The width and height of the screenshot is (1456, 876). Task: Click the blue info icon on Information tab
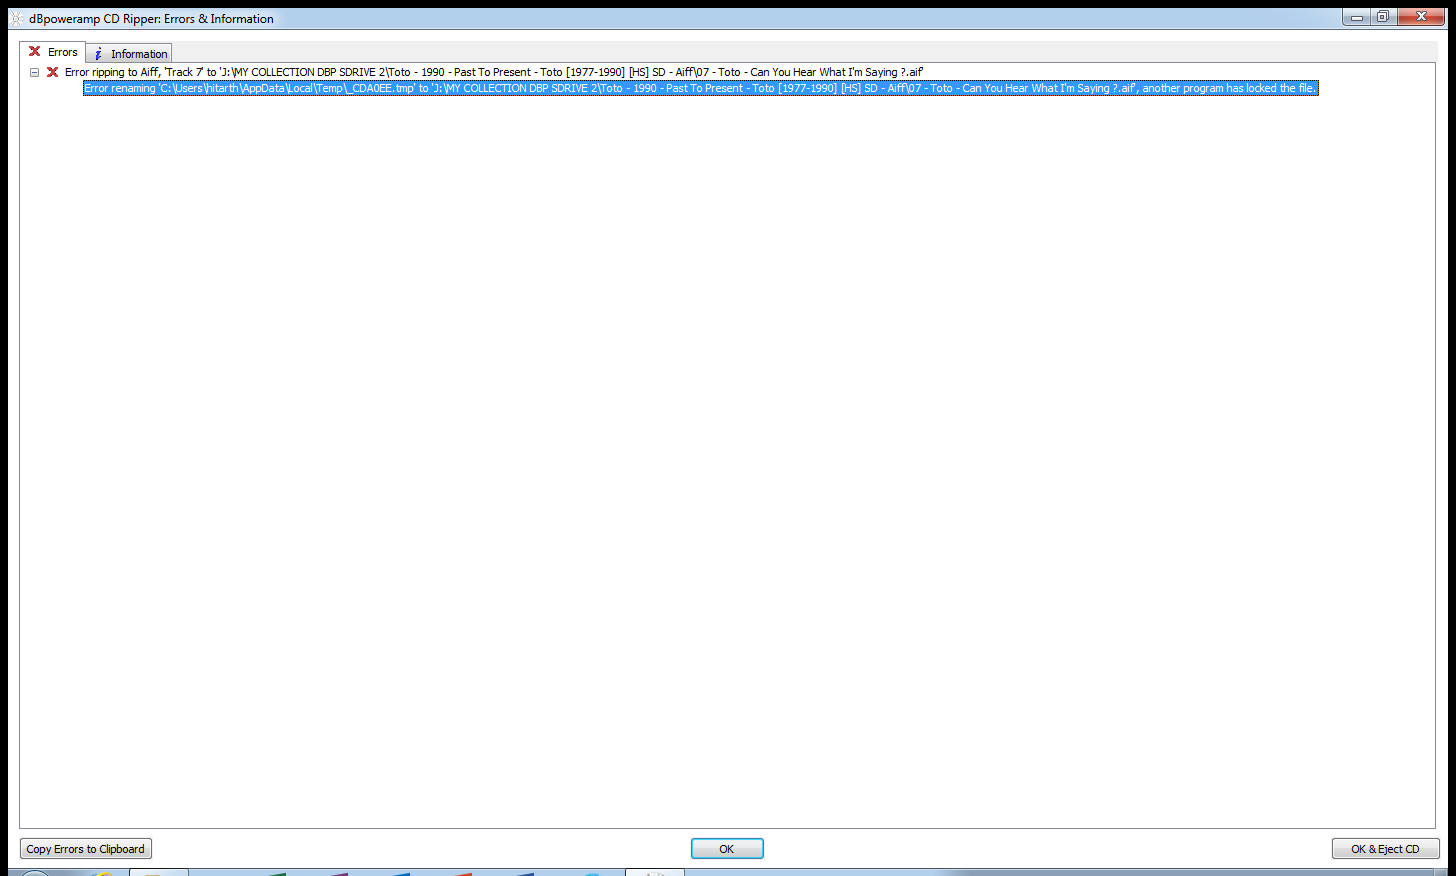point(98,54)
